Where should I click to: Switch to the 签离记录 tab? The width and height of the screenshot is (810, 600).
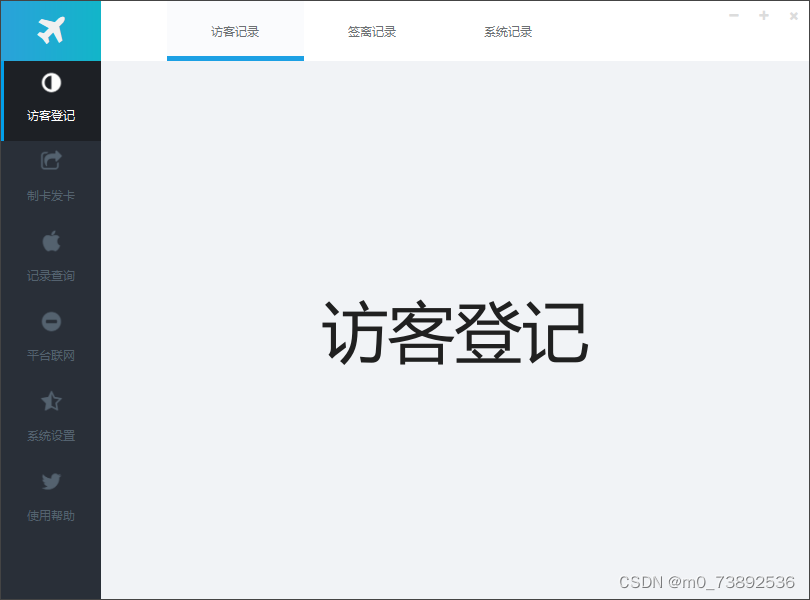click(371, 31)
